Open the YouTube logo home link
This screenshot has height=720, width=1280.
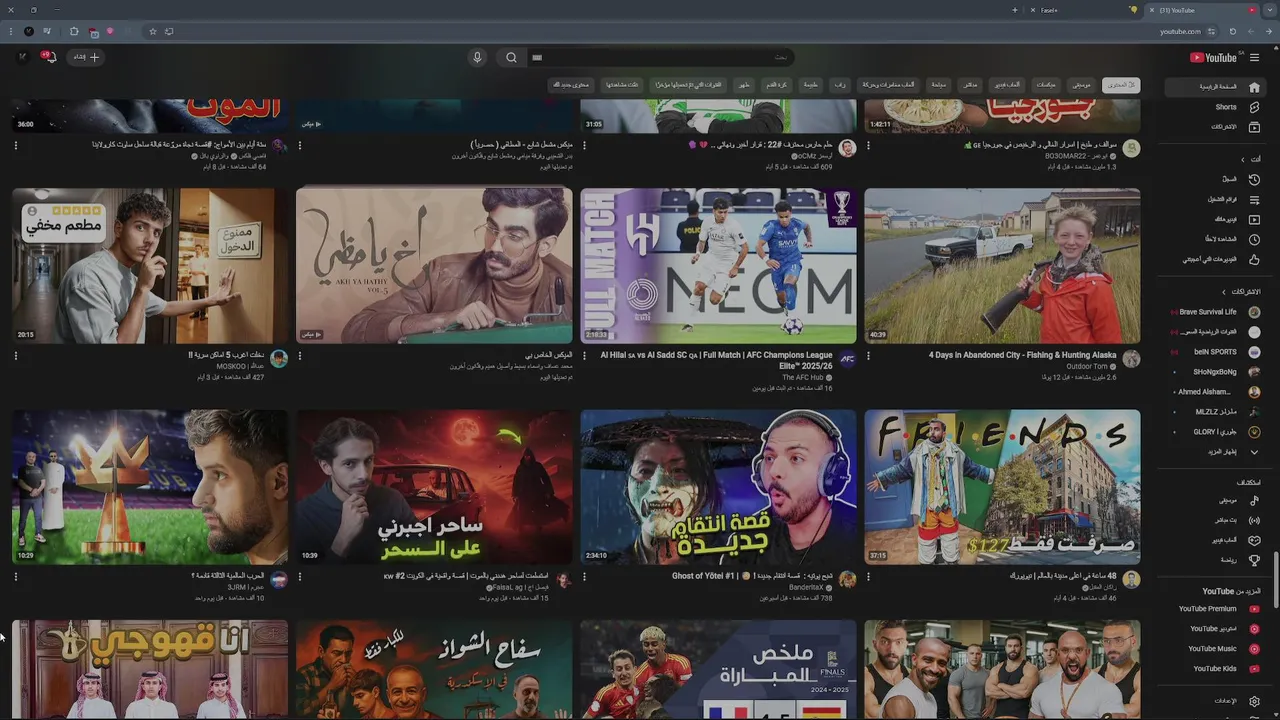click(1213, 57)
